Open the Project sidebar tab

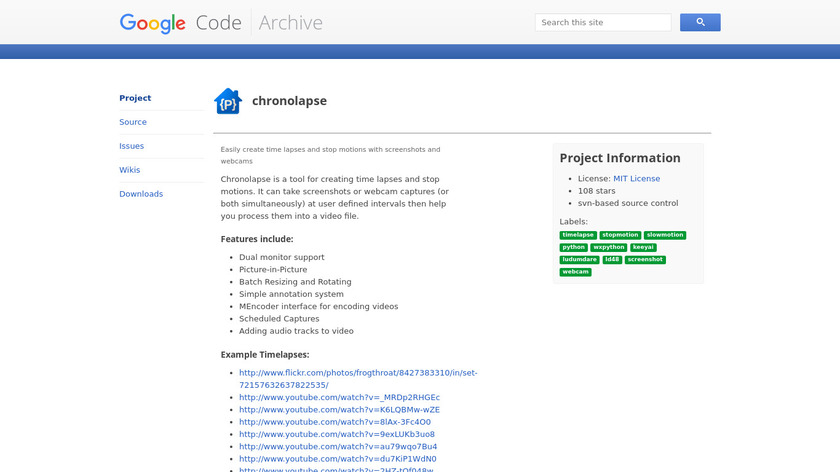click(x=135, y=98)
